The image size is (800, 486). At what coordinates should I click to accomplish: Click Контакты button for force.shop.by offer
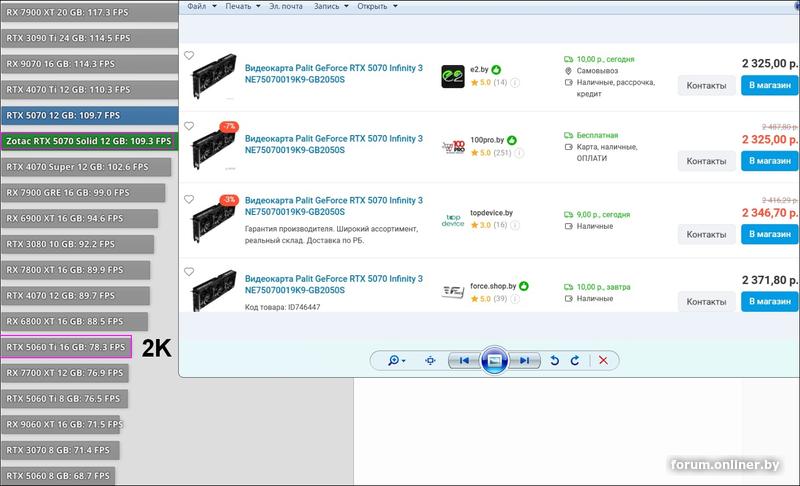click(x=706, y=302)
